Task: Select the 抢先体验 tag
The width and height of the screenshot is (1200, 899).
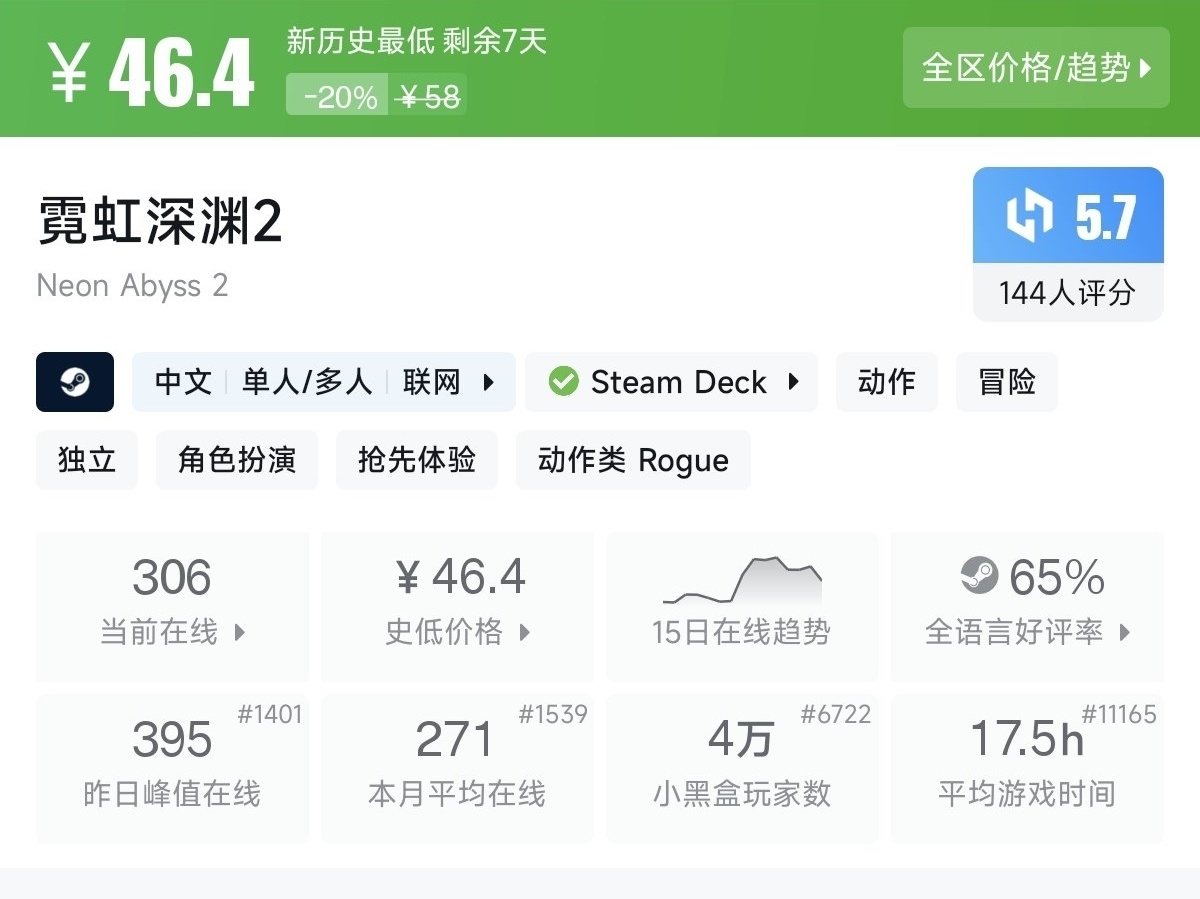Action: 417,460
